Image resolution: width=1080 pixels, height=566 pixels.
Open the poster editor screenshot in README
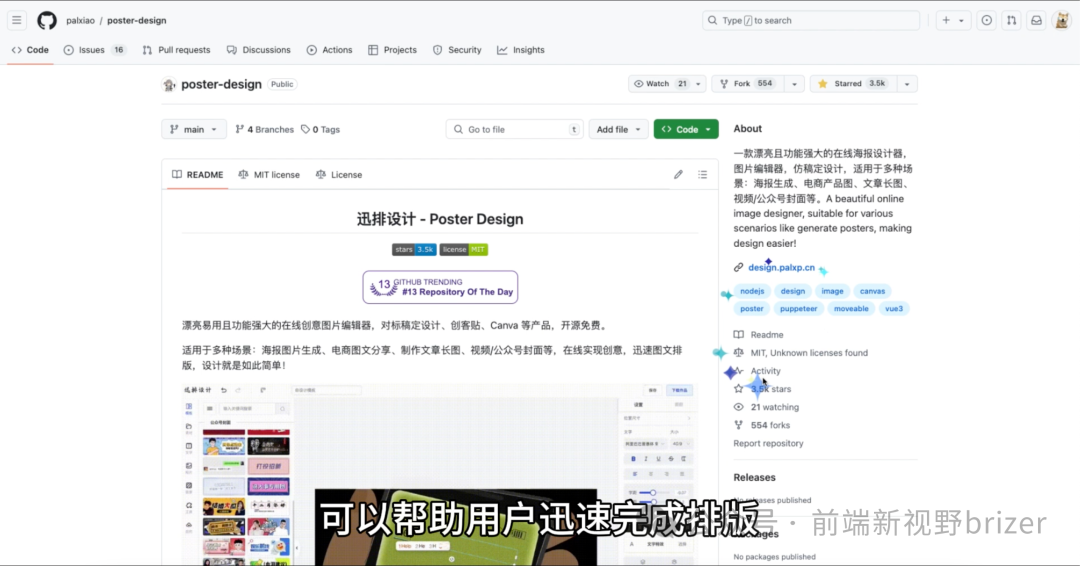click(x=439, y=474)
